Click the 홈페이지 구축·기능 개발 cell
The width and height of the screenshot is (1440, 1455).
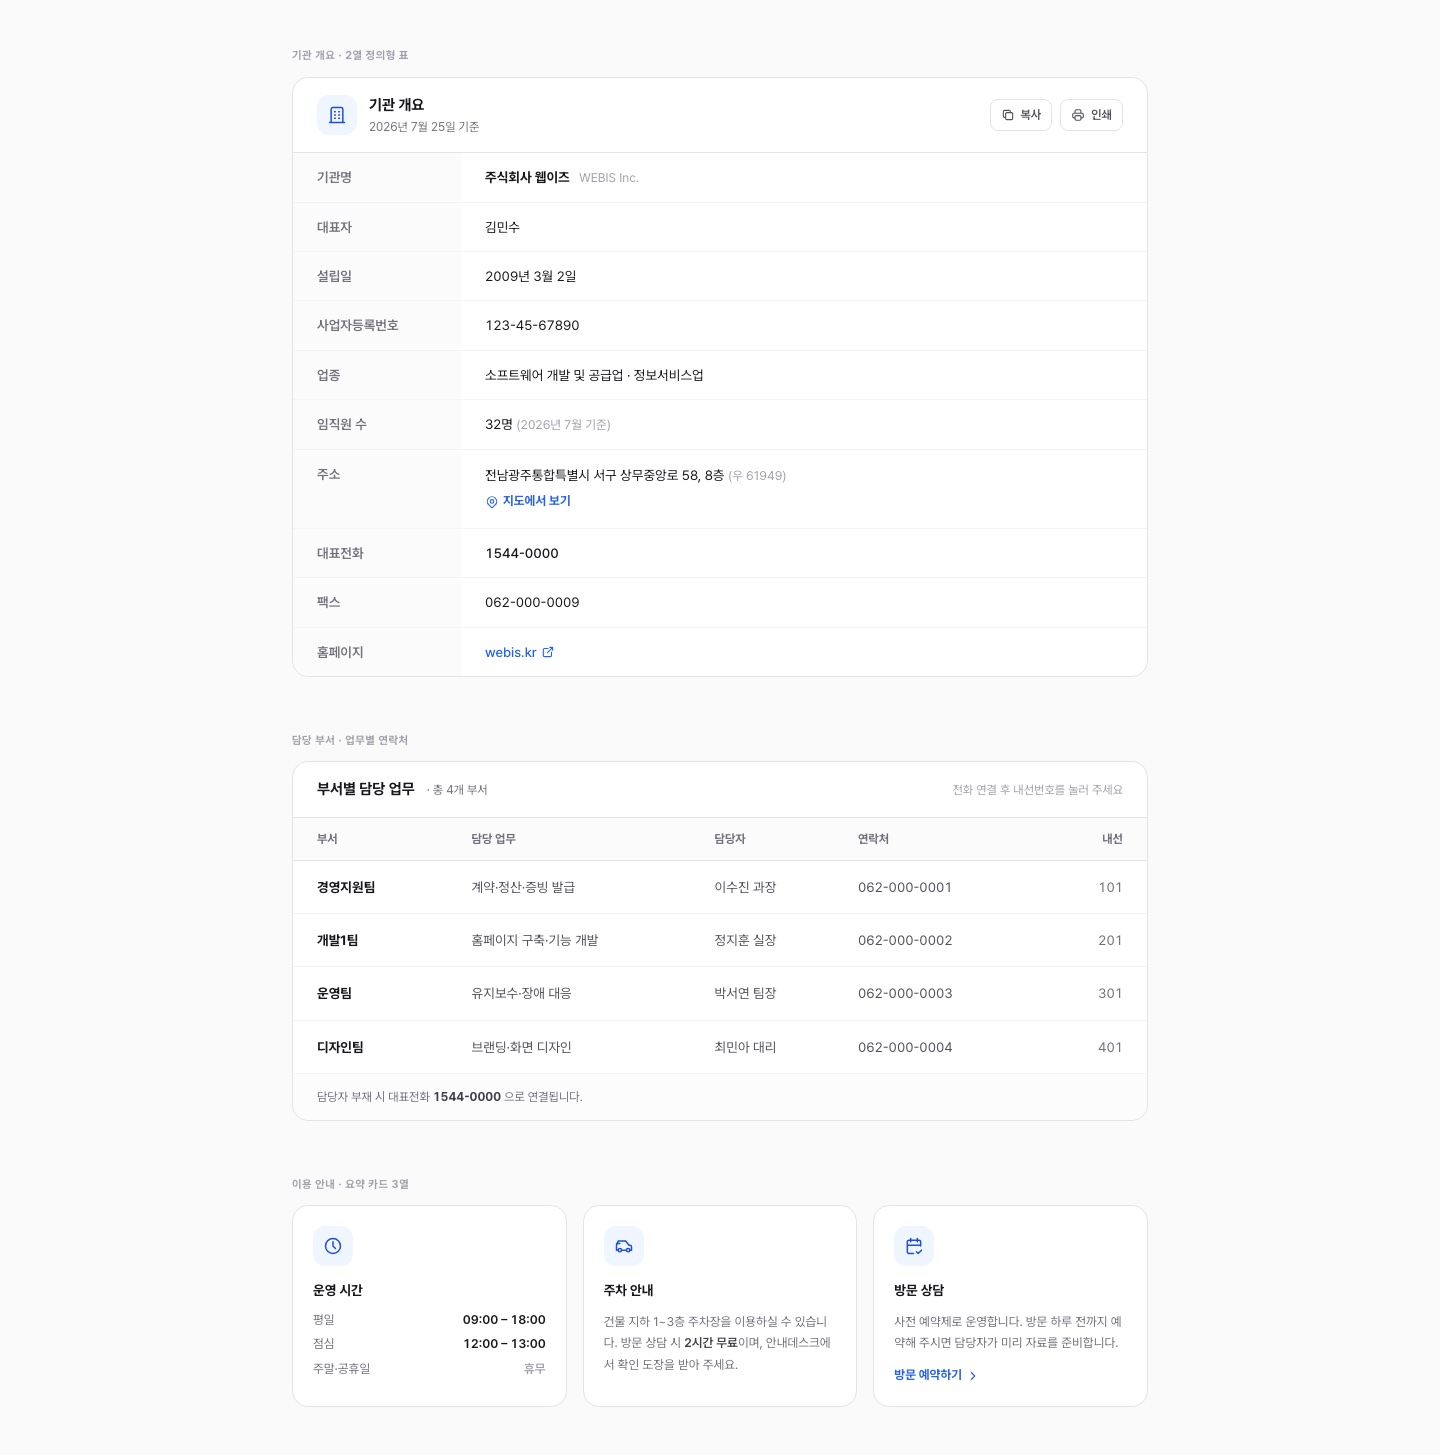click(535, 940)
